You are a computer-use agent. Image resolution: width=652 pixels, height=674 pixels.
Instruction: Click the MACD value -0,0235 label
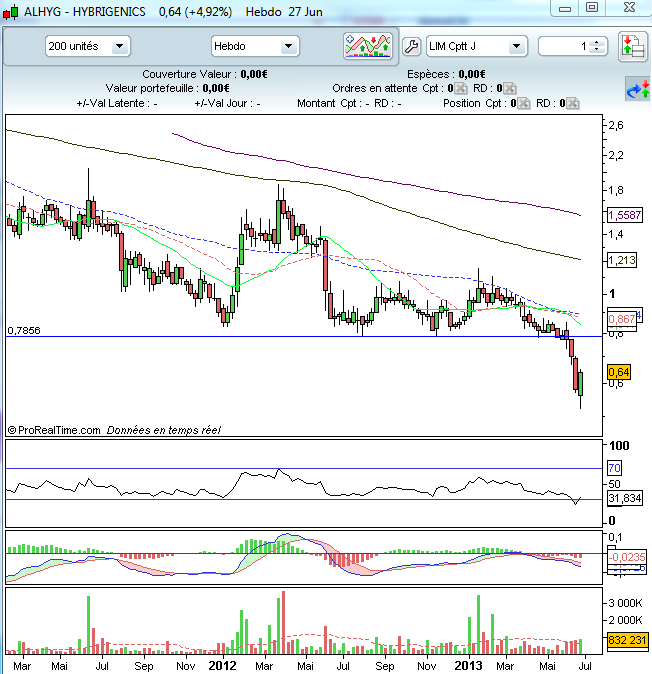pyautogui.click(x=627, y=558)
